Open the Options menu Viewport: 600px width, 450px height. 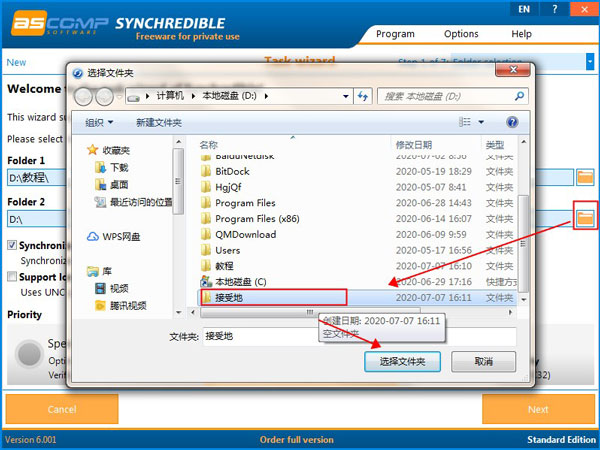[461, 34]
